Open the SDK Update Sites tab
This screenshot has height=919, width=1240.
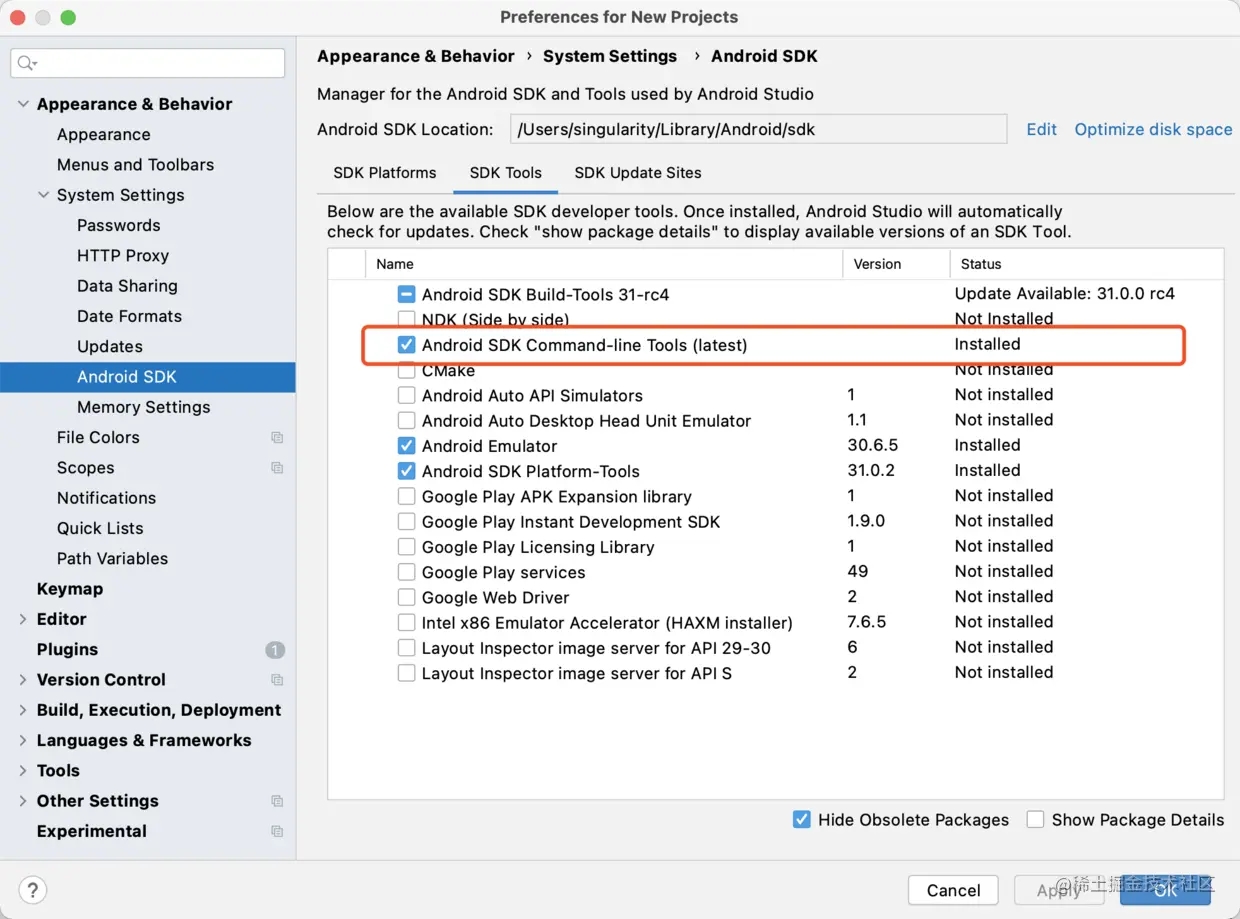coord(637,173)
